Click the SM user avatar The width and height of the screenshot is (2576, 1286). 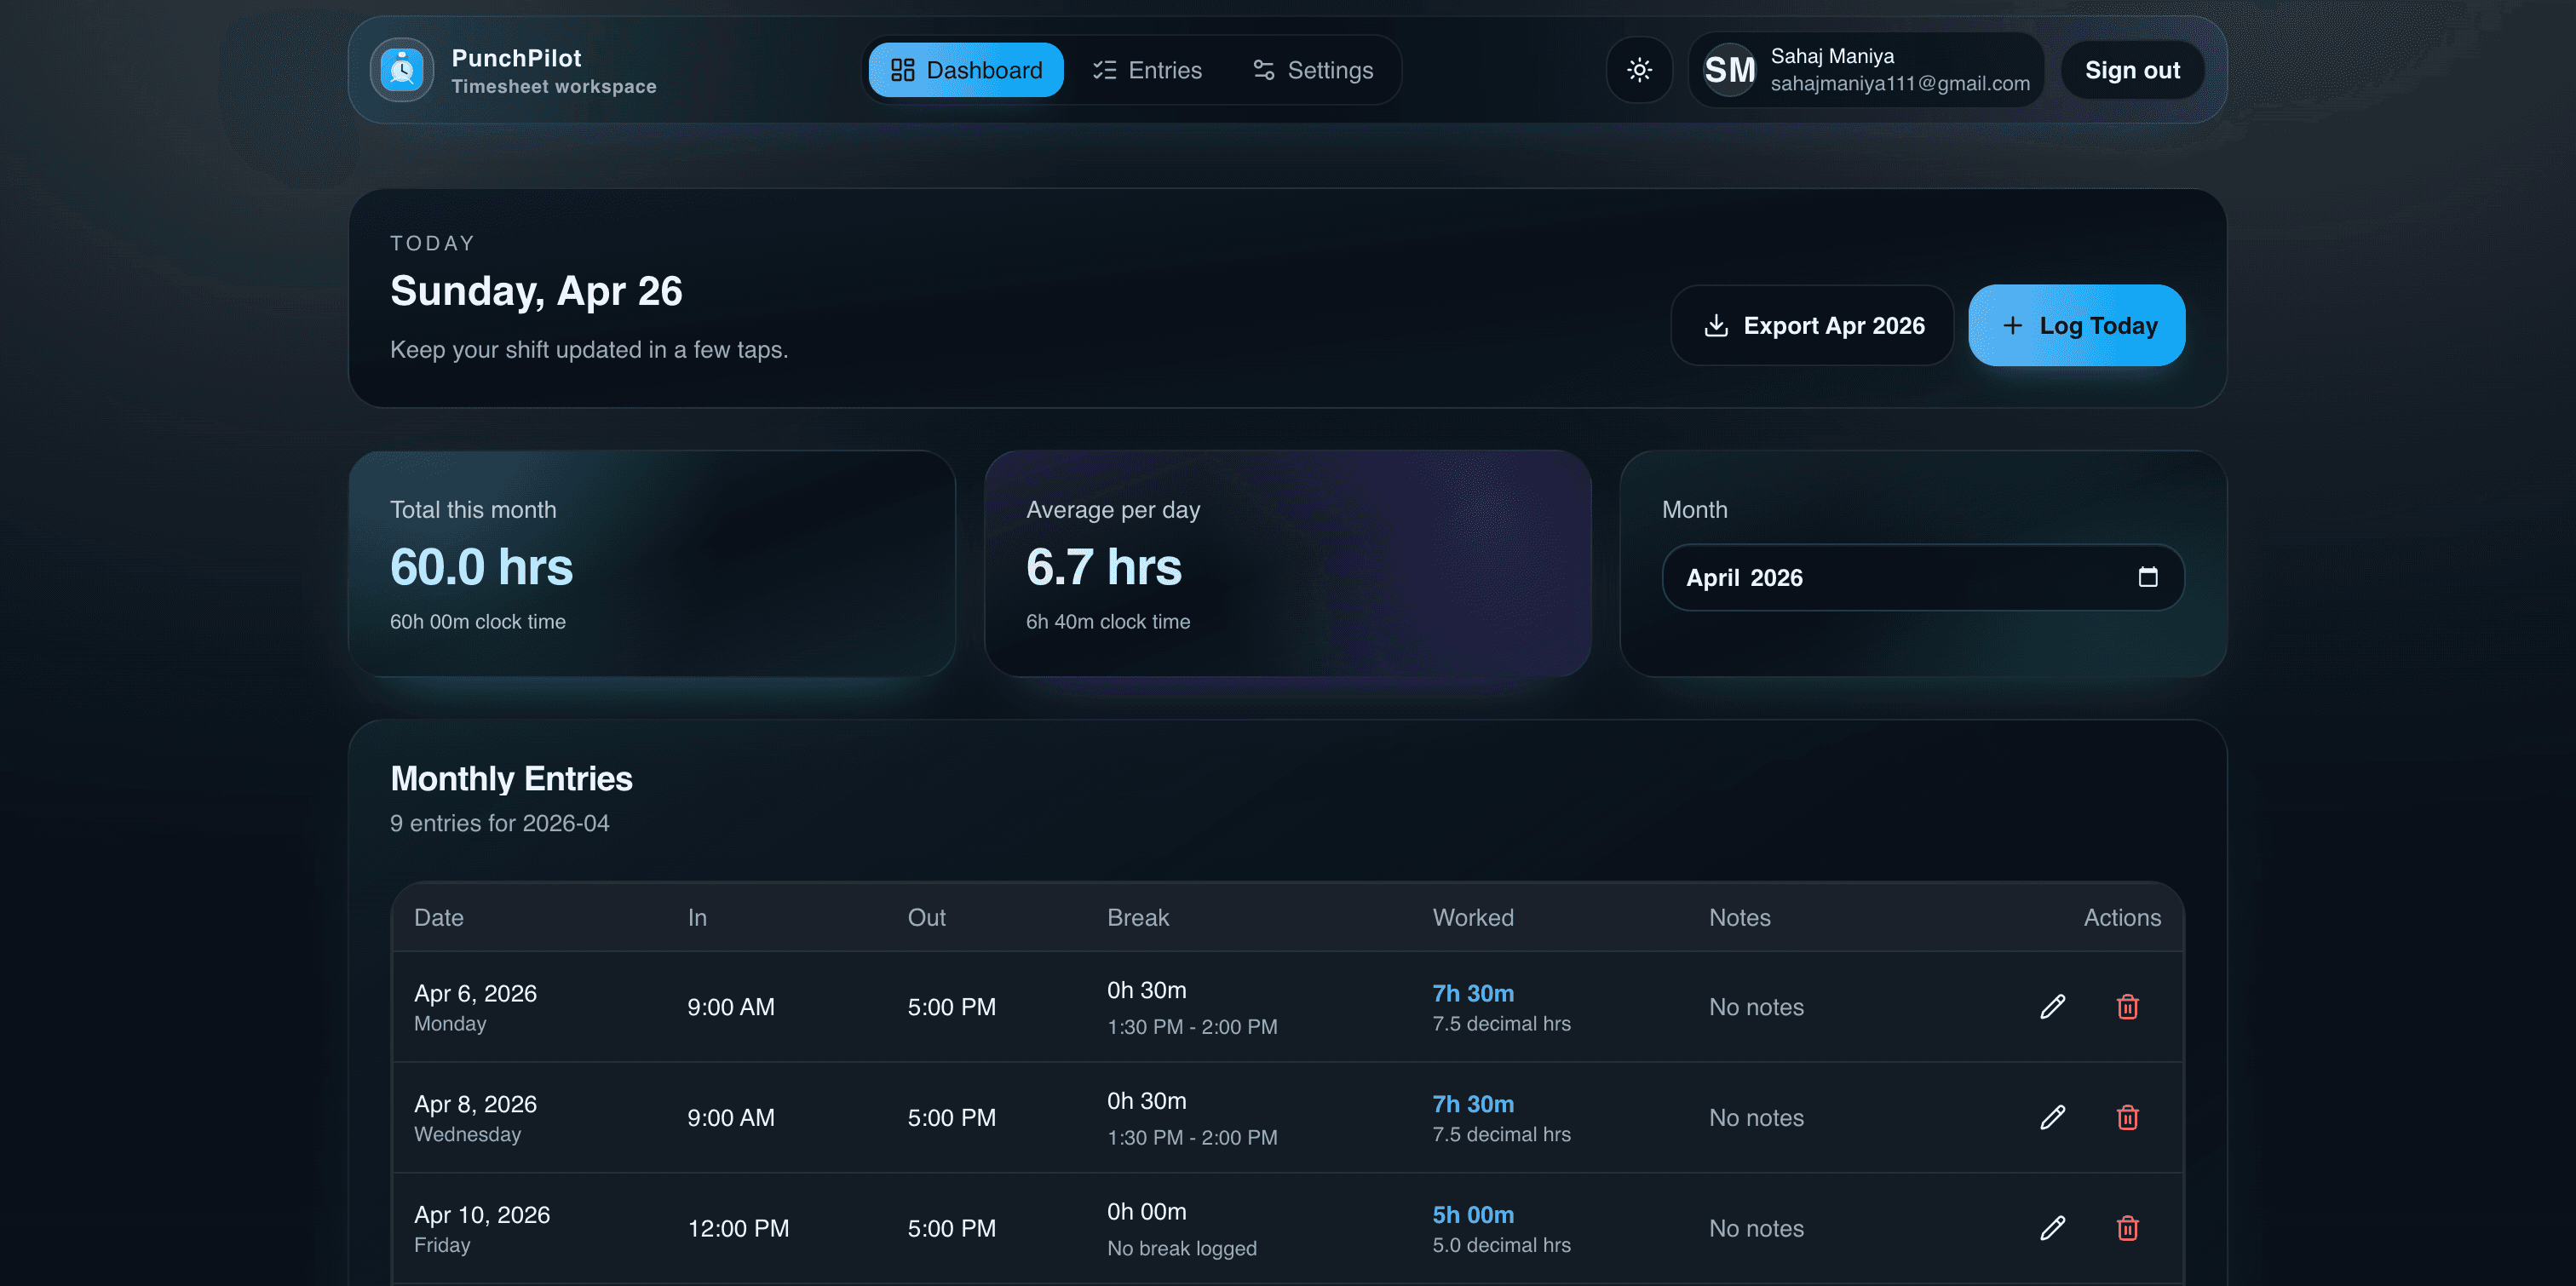click(1729, 70)
